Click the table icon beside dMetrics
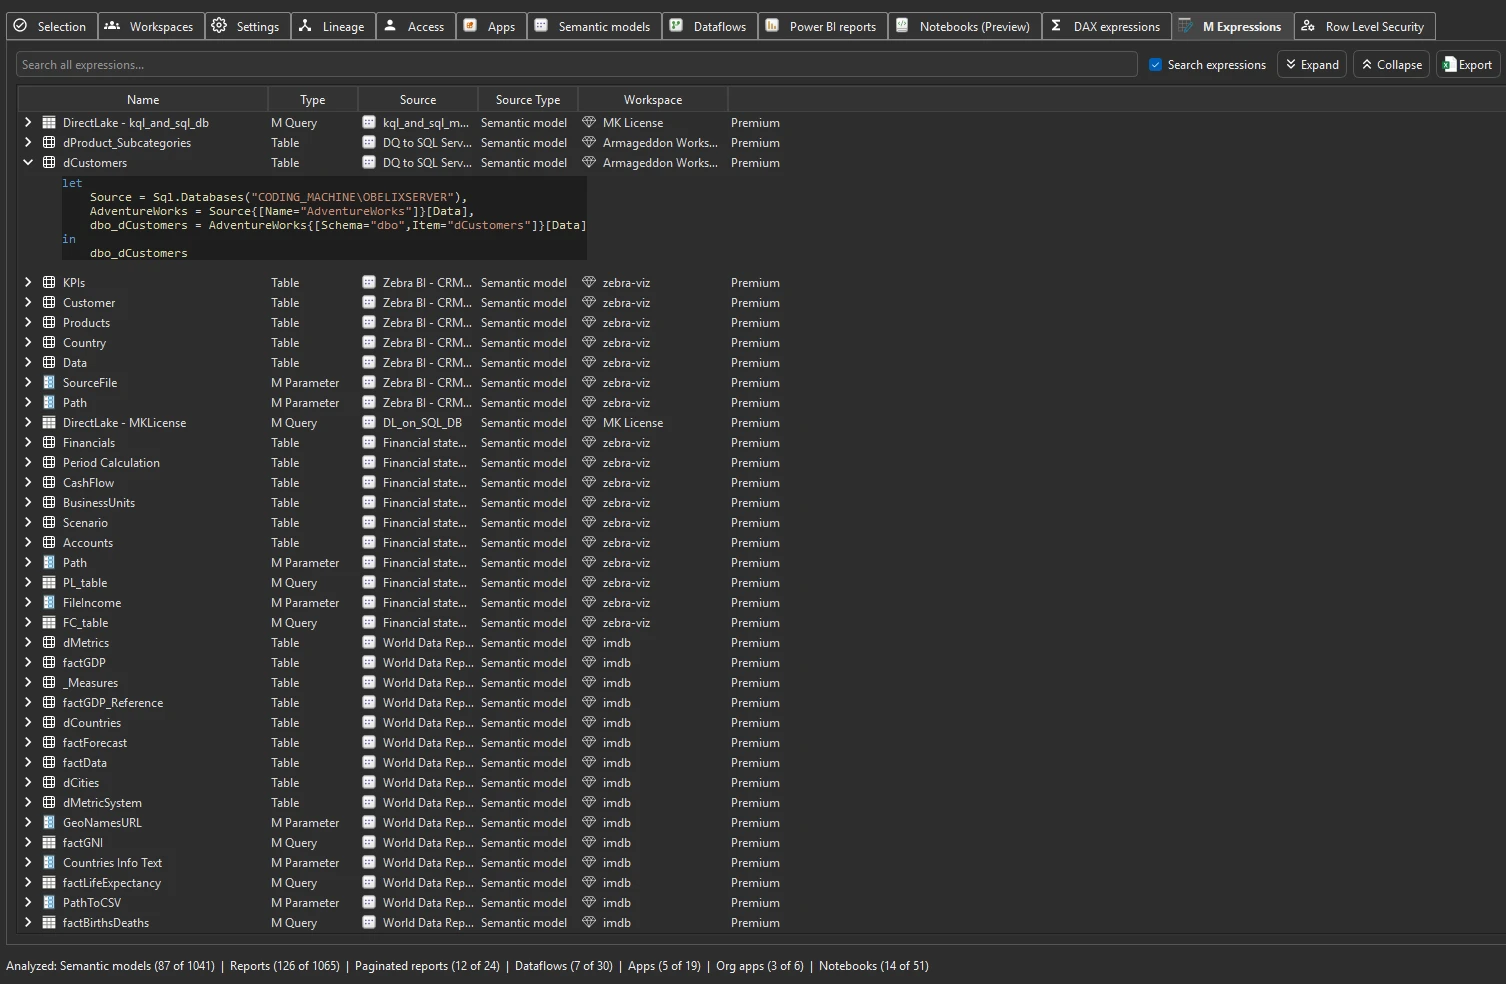The image size is (1506, 984). click(49, 643)
